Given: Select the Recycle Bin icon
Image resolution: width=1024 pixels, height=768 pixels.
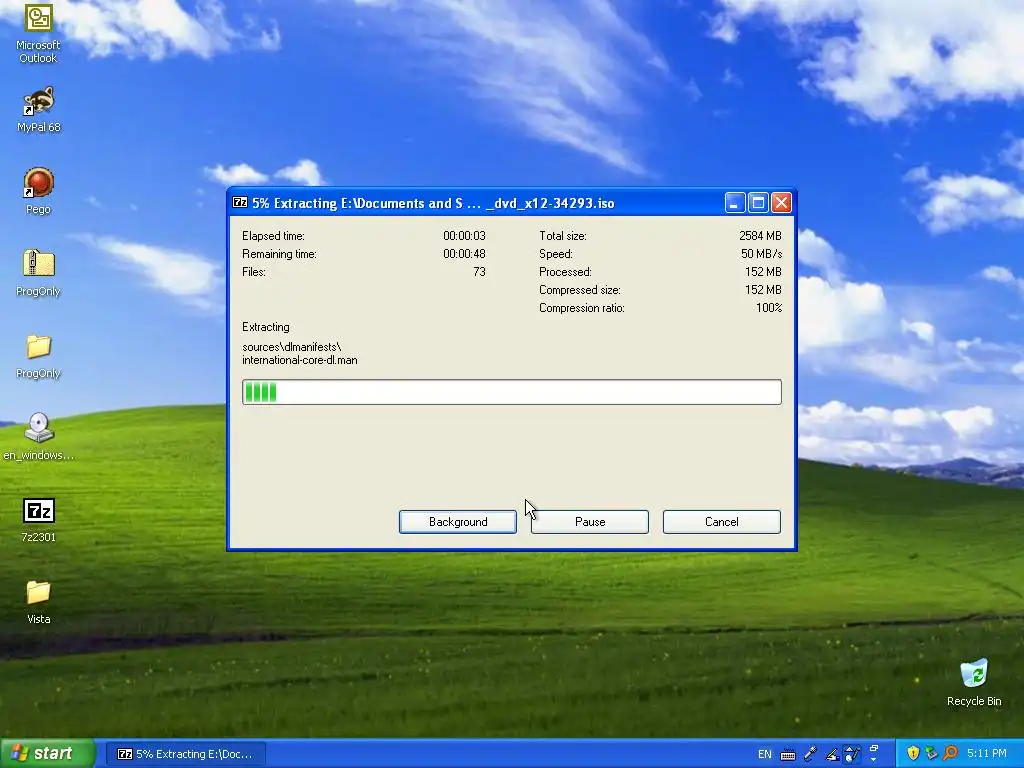Looking at the screenshot, I should pyautogui.click(x=974, y=682).
